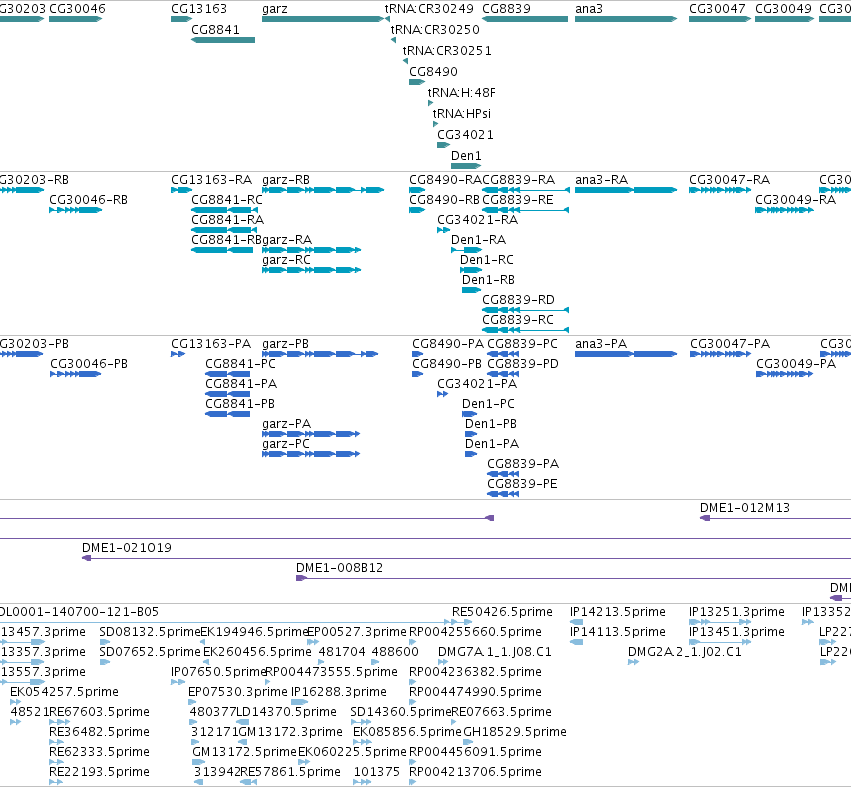Click the CG8841 gene label

coord(215,29)
